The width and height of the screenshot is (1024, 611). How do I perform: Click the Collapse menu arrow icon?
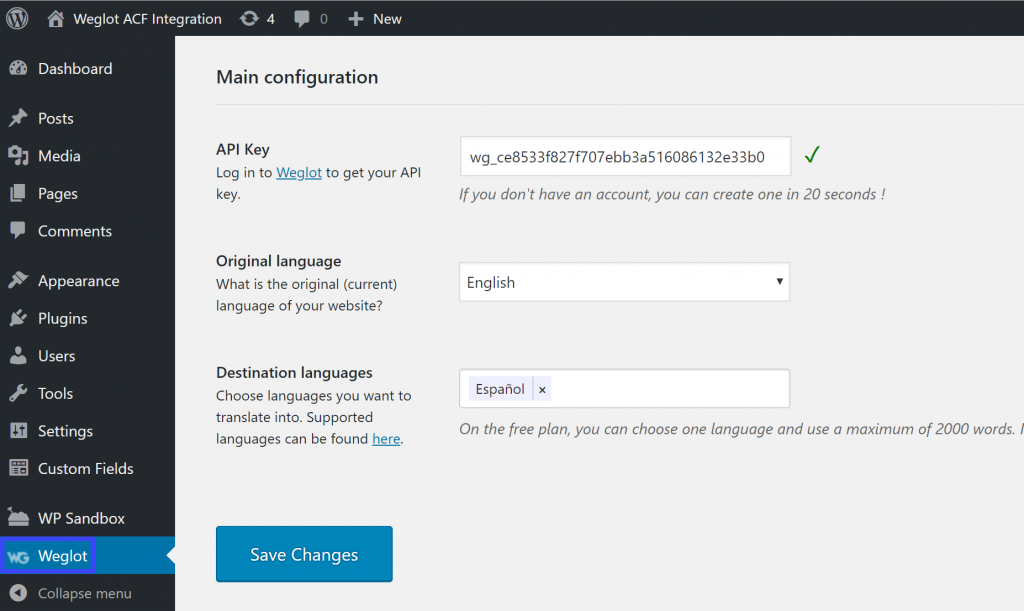click(18, 593)
